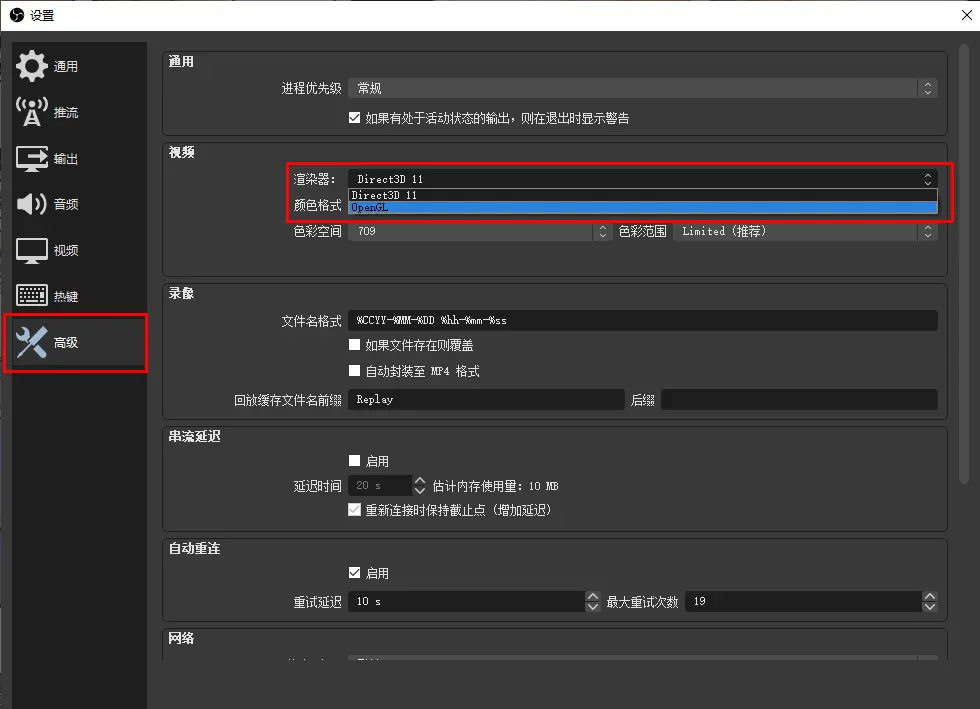Click the OBS logo in title bar
980x709 pixels.
(x=15, y=15)
